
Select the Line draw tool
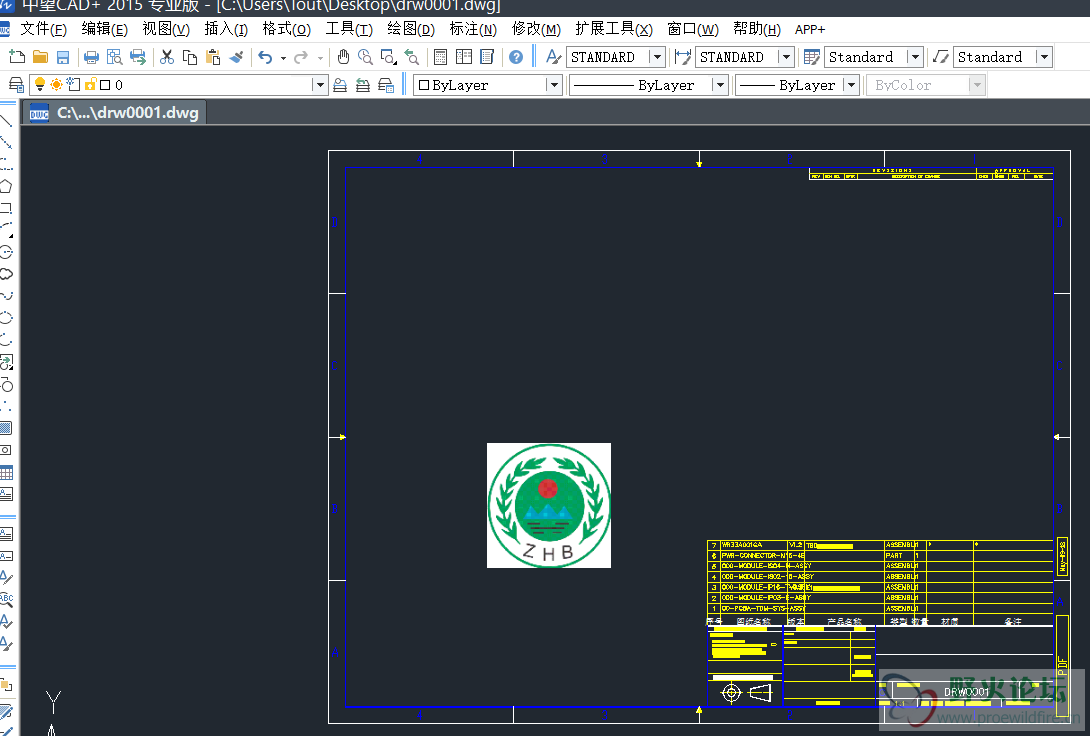(6, 120)
